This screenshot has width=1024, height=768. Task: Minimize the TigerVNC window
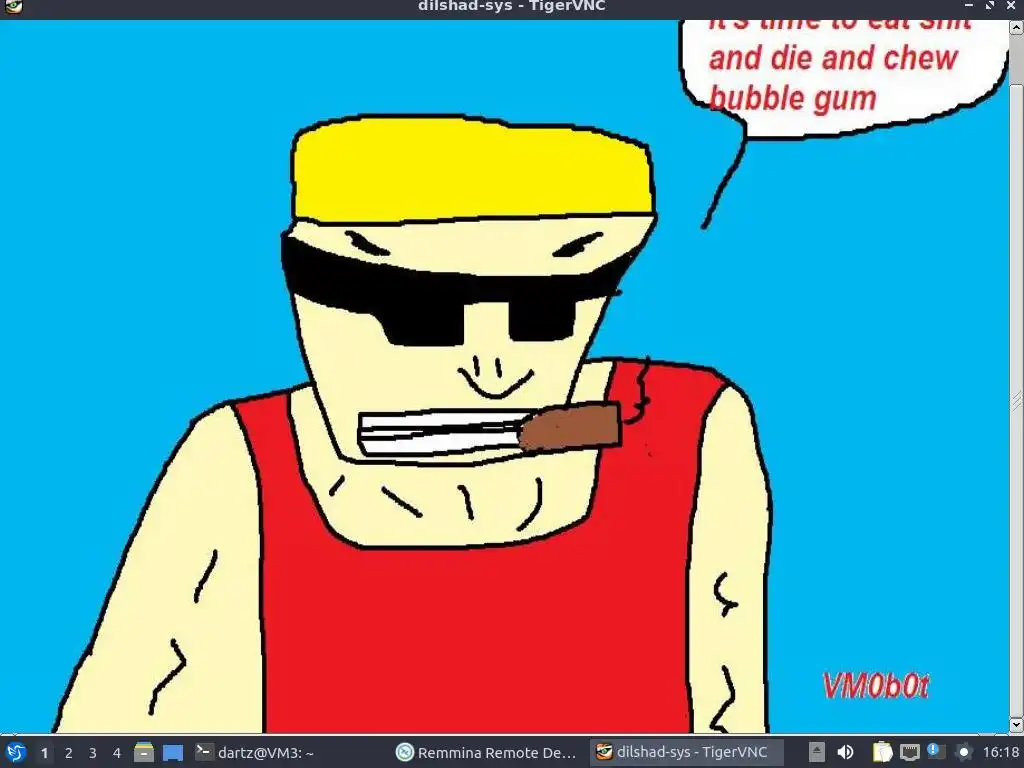tap(969, 5)
